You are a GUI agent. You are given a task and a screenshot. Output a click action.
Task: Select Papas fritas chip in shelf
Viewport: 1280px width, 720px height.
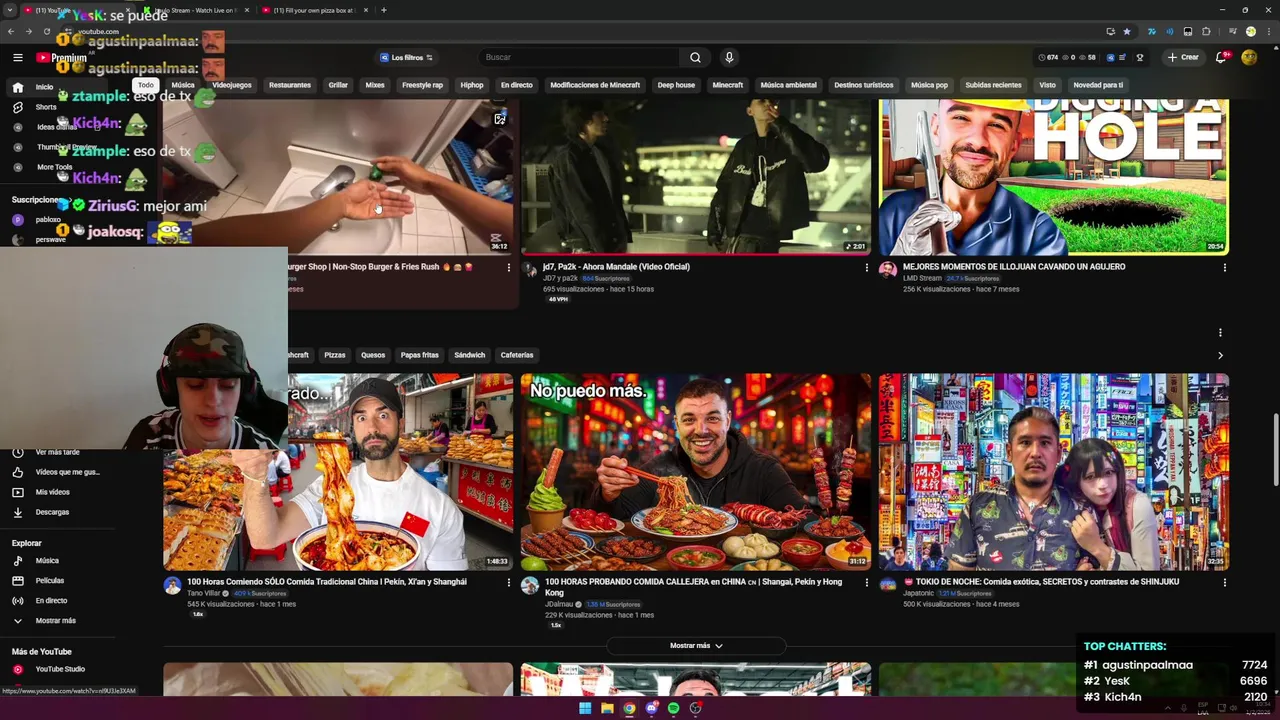tap(420, 355)
